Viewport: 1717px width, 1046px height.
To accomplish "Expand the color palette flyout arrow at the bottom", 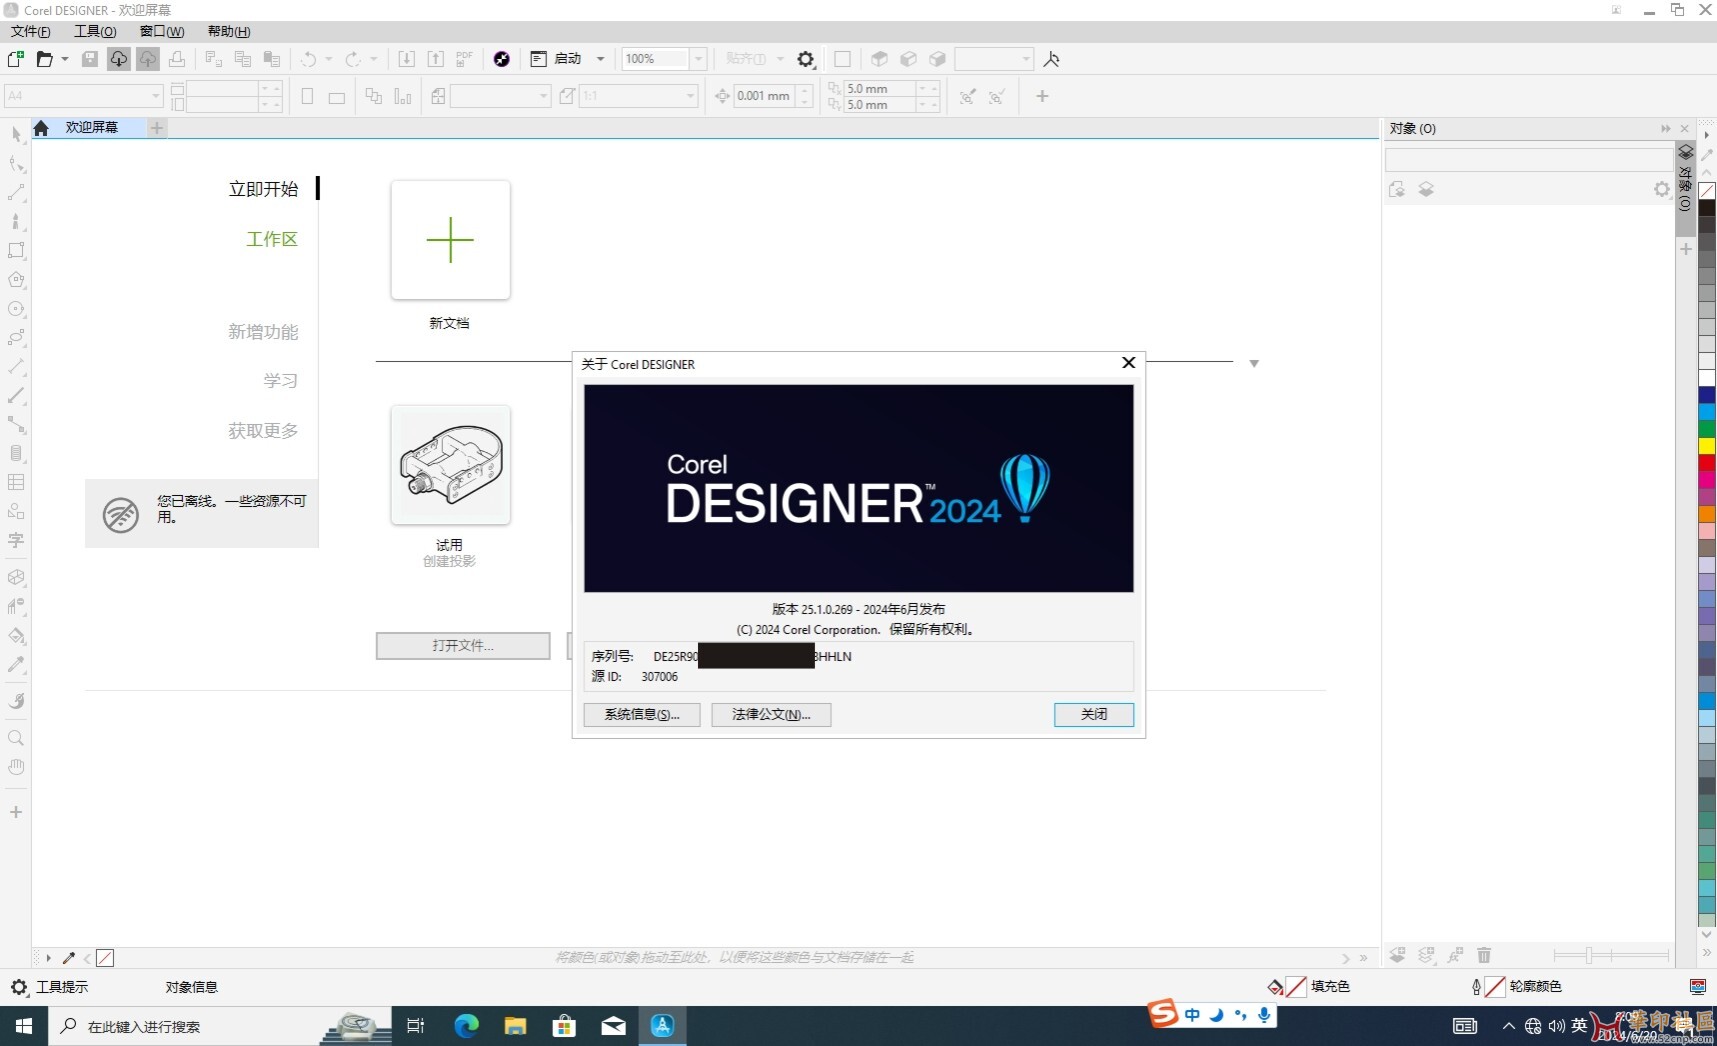I will coord(1707,952).
